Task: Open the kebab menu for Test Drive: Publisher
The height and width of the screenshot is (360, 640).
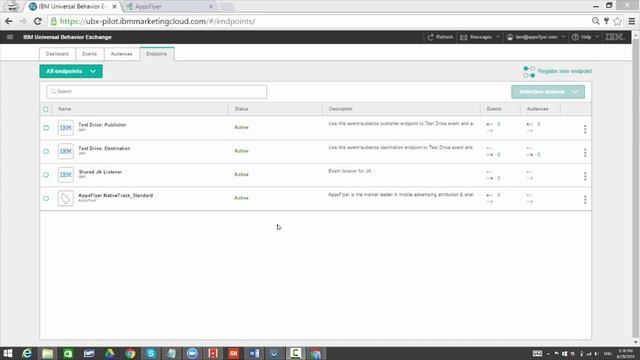Action: point(585,129)
